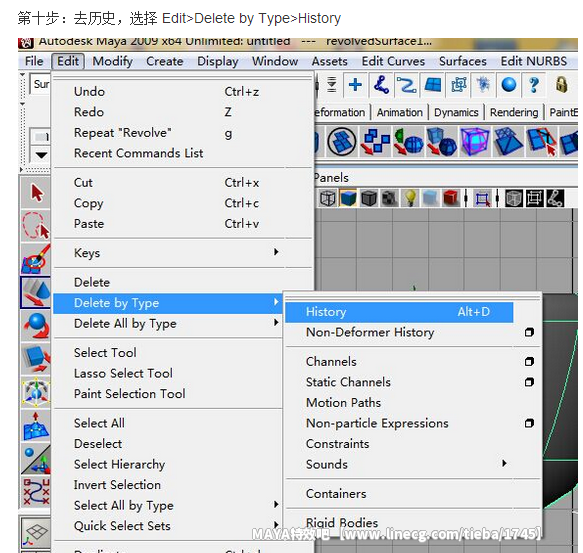
Task: Select the Universal Manipulator tool
Action: click(x=36, y=392)
